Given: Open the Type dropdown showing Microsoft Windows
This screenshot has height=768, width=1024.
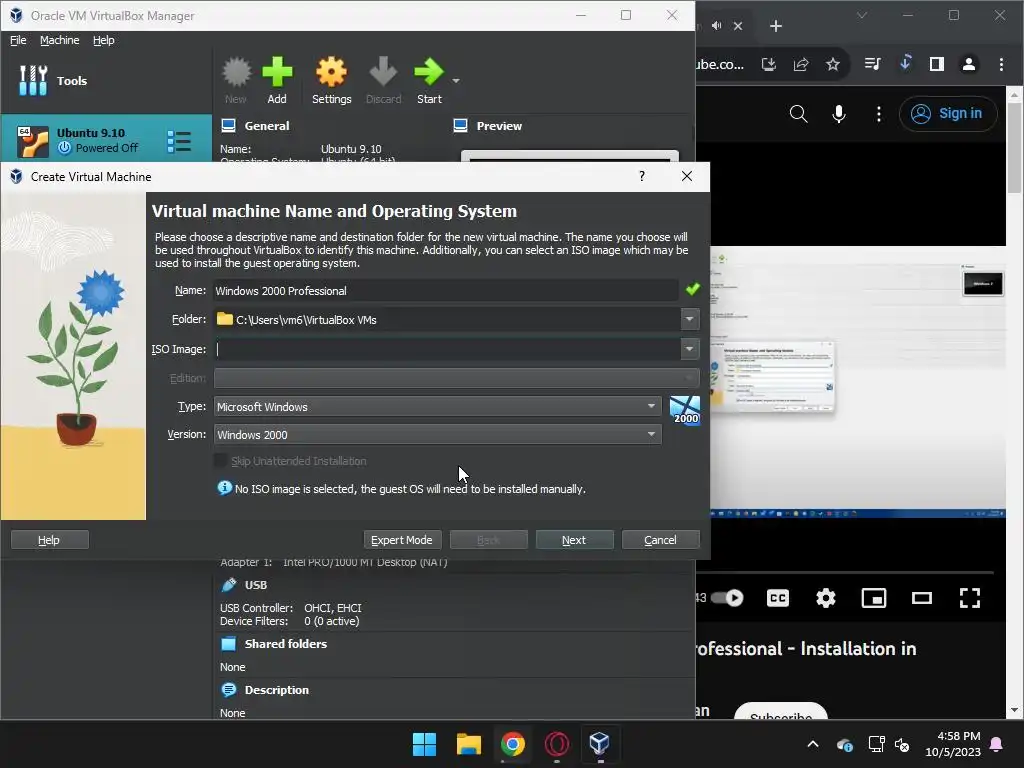Looking at the screenshot, I should pyautogui.click(x=437, y=406).
